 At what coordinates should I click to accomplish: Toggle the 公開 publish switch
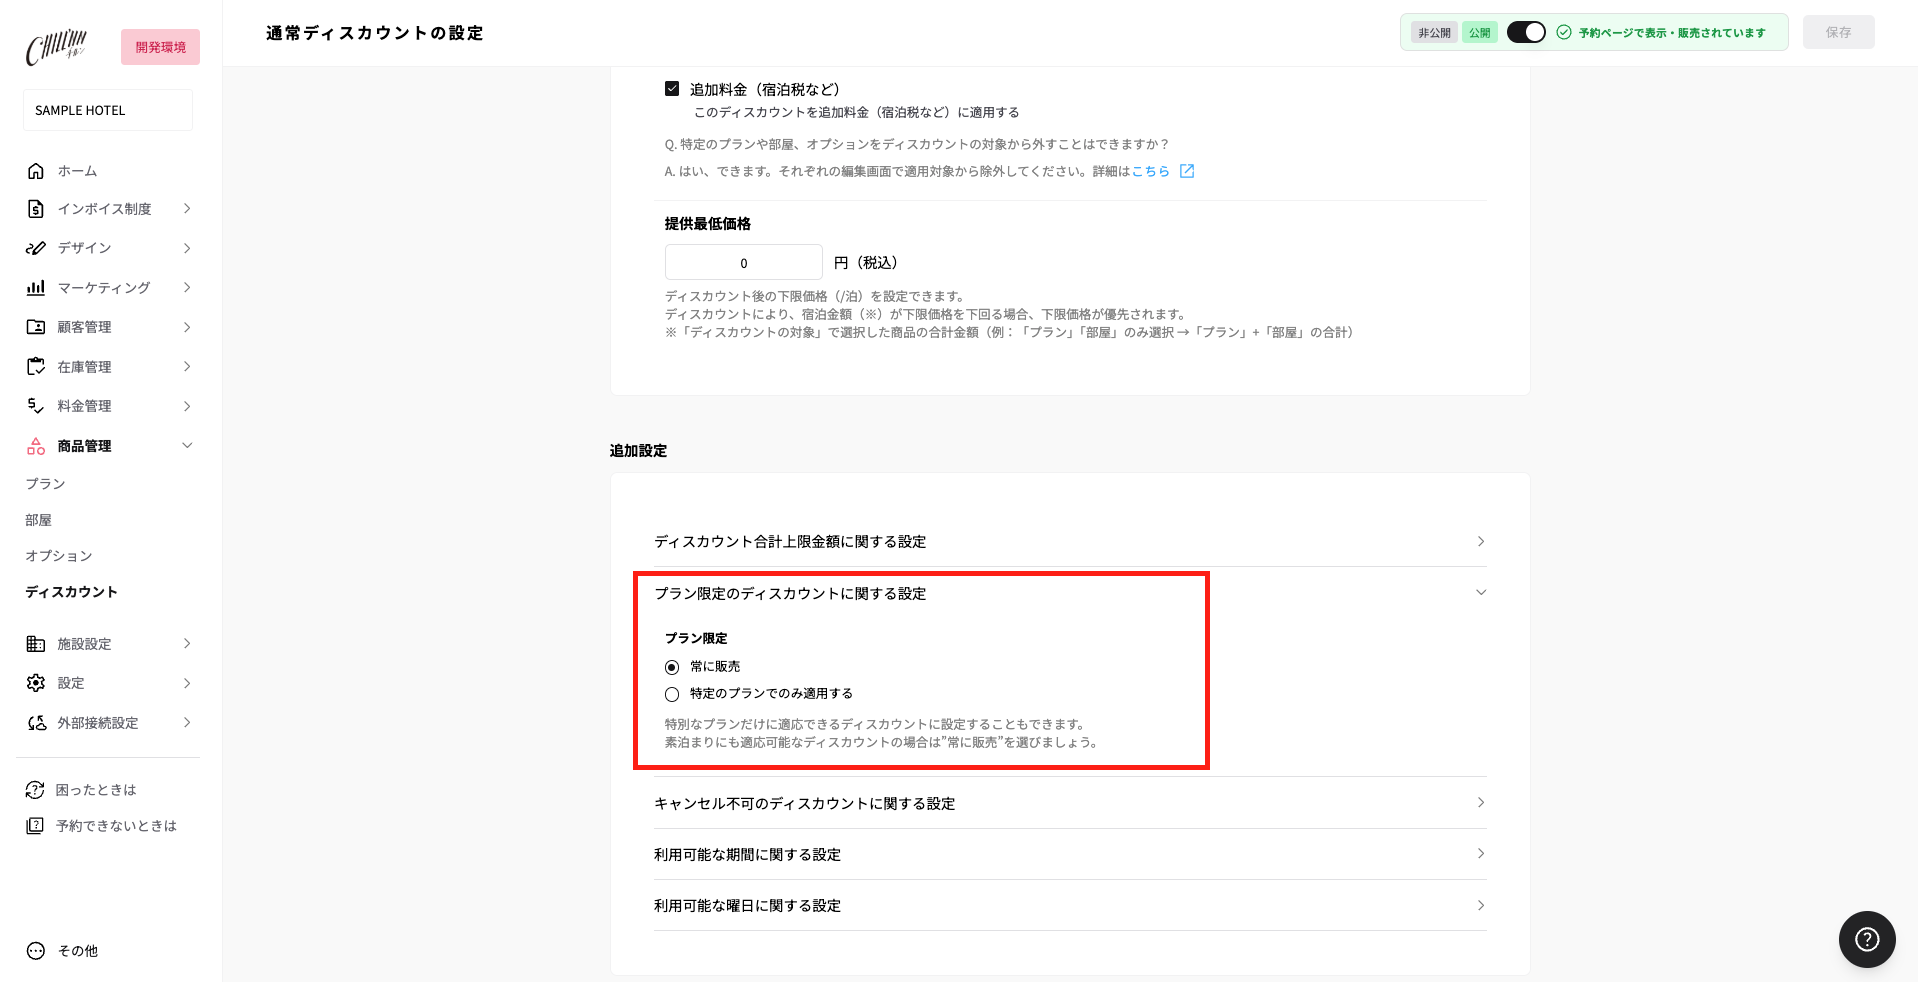[x=1526, y=33]
